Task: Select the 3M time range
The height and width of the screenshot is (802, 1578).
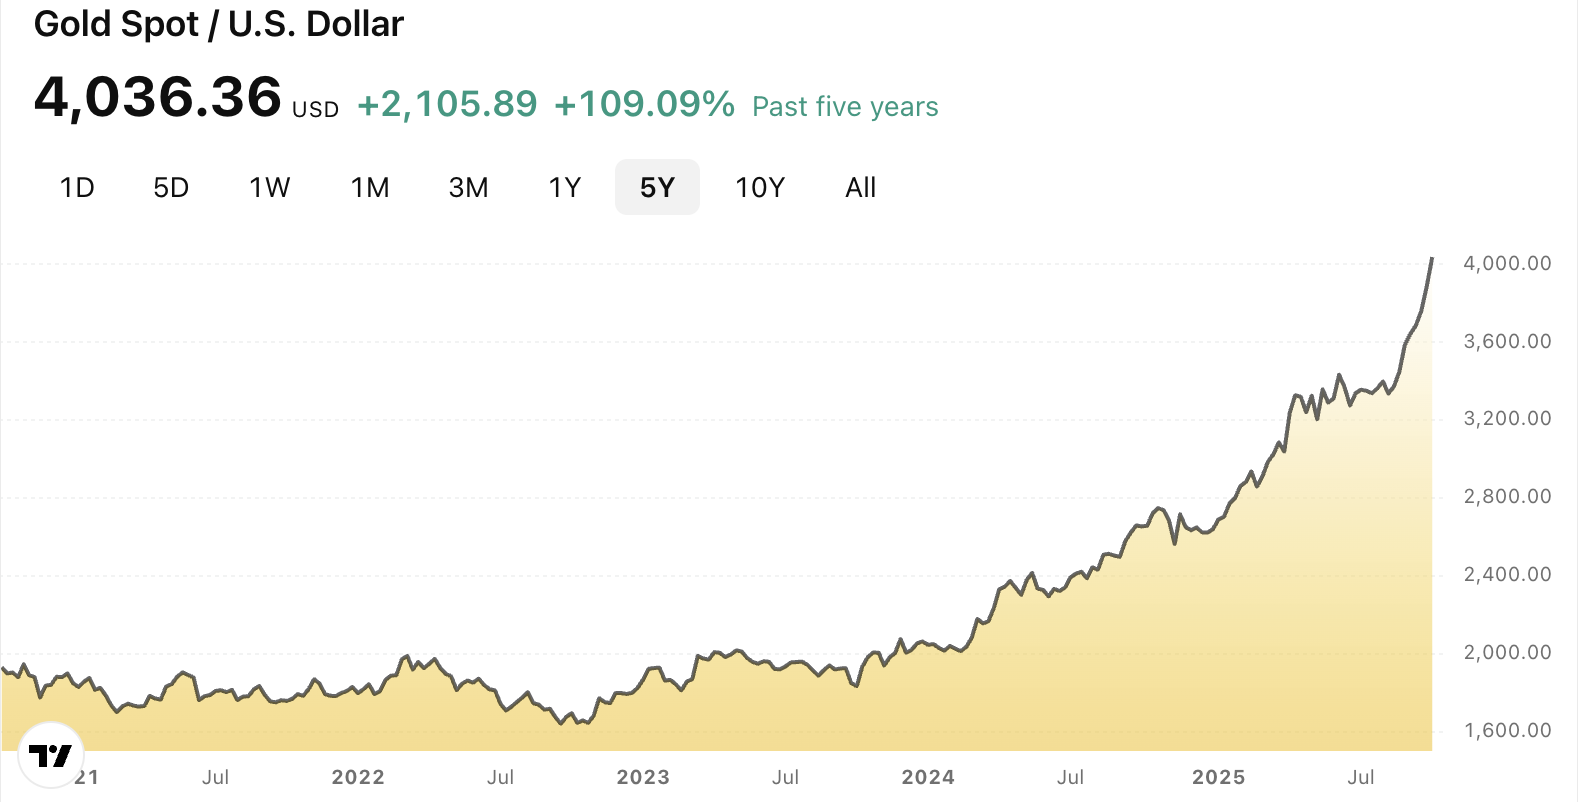Action: pos(468,188)
